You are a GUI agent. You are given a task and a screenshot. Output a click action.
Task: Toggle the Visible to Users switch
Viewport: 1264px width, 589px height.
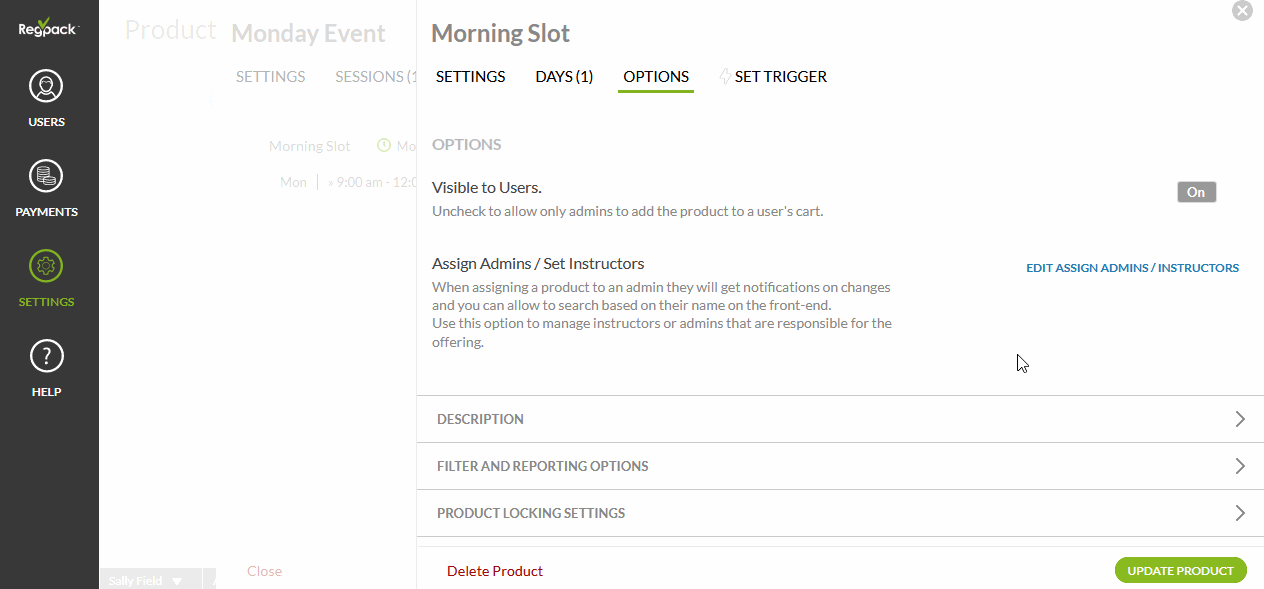coord(1196,192)
